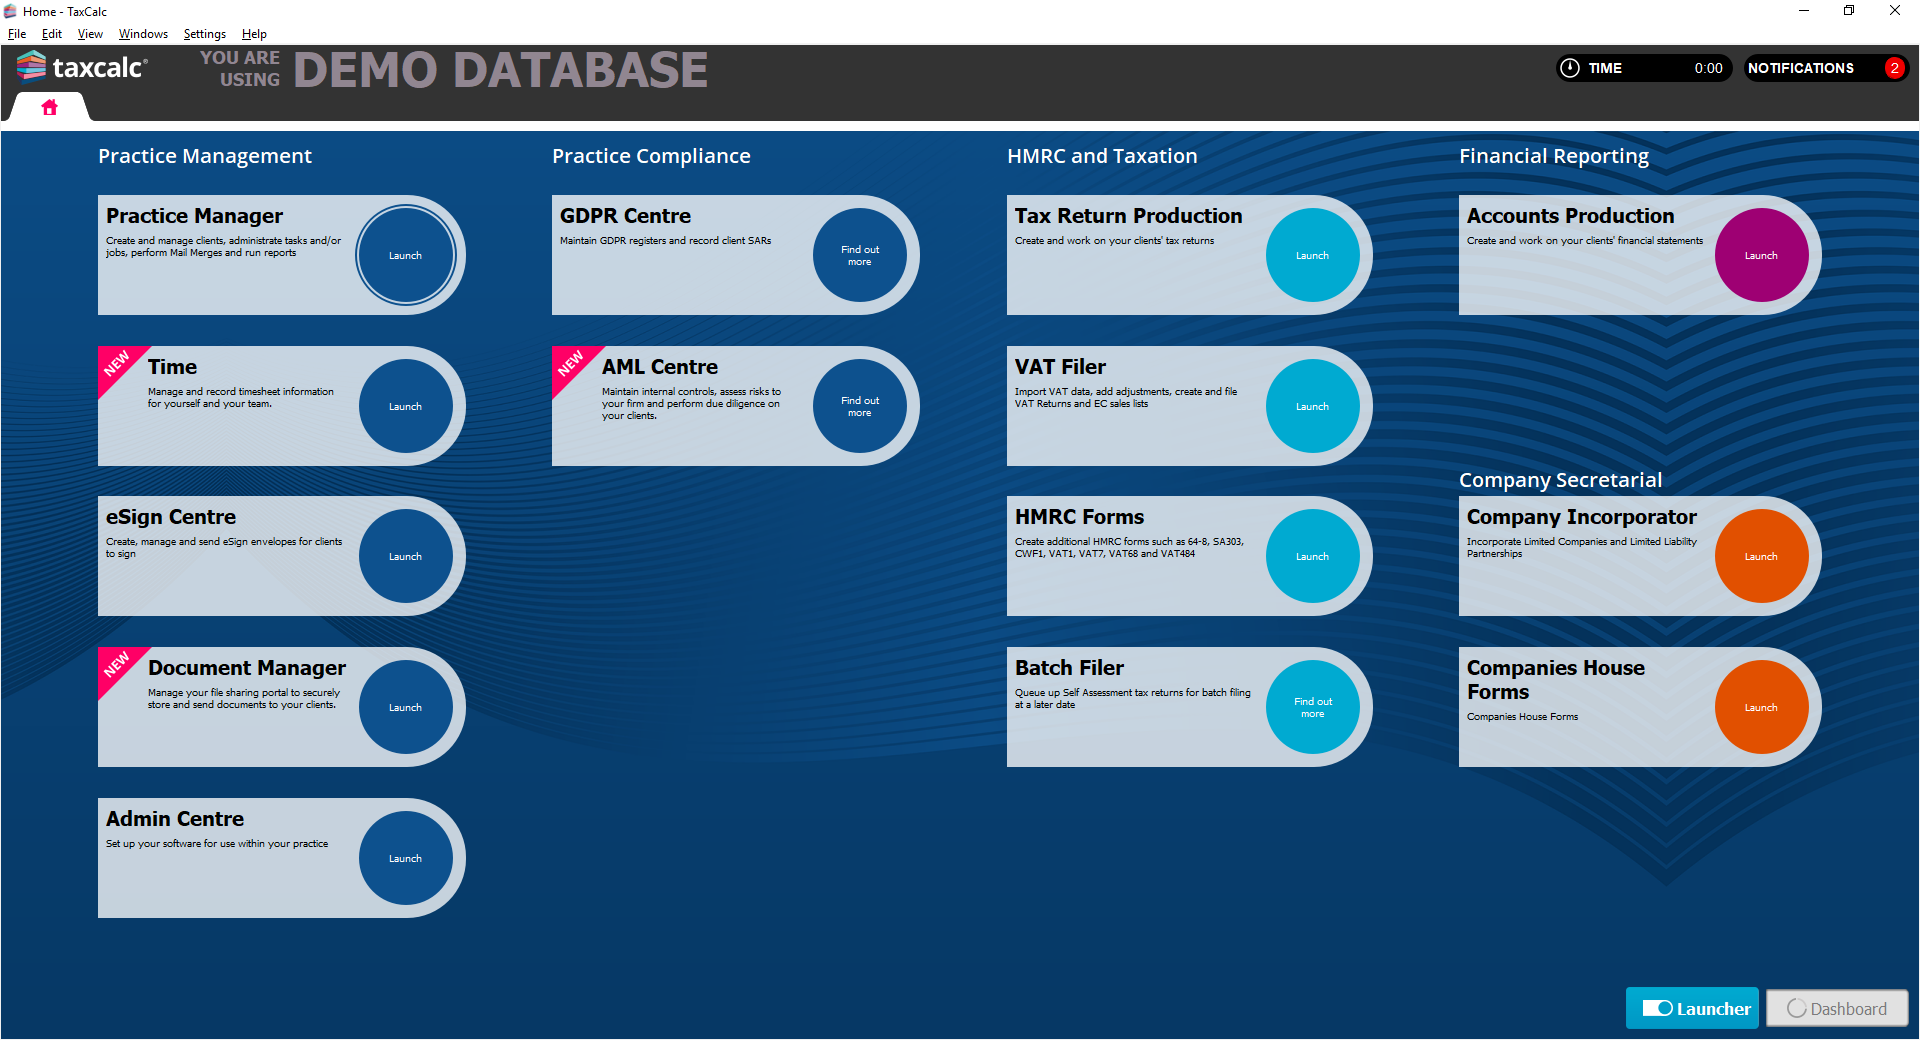
Task: Launch Practice Manager
Action: (405, 255)
